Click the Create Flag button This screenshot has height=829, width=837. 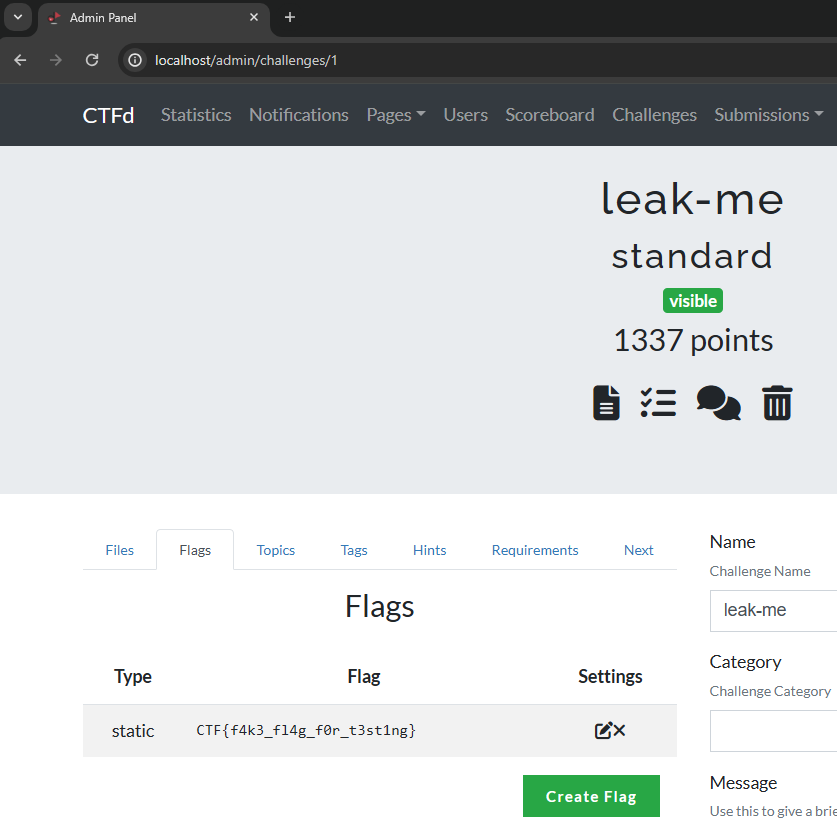click(591, 796)
